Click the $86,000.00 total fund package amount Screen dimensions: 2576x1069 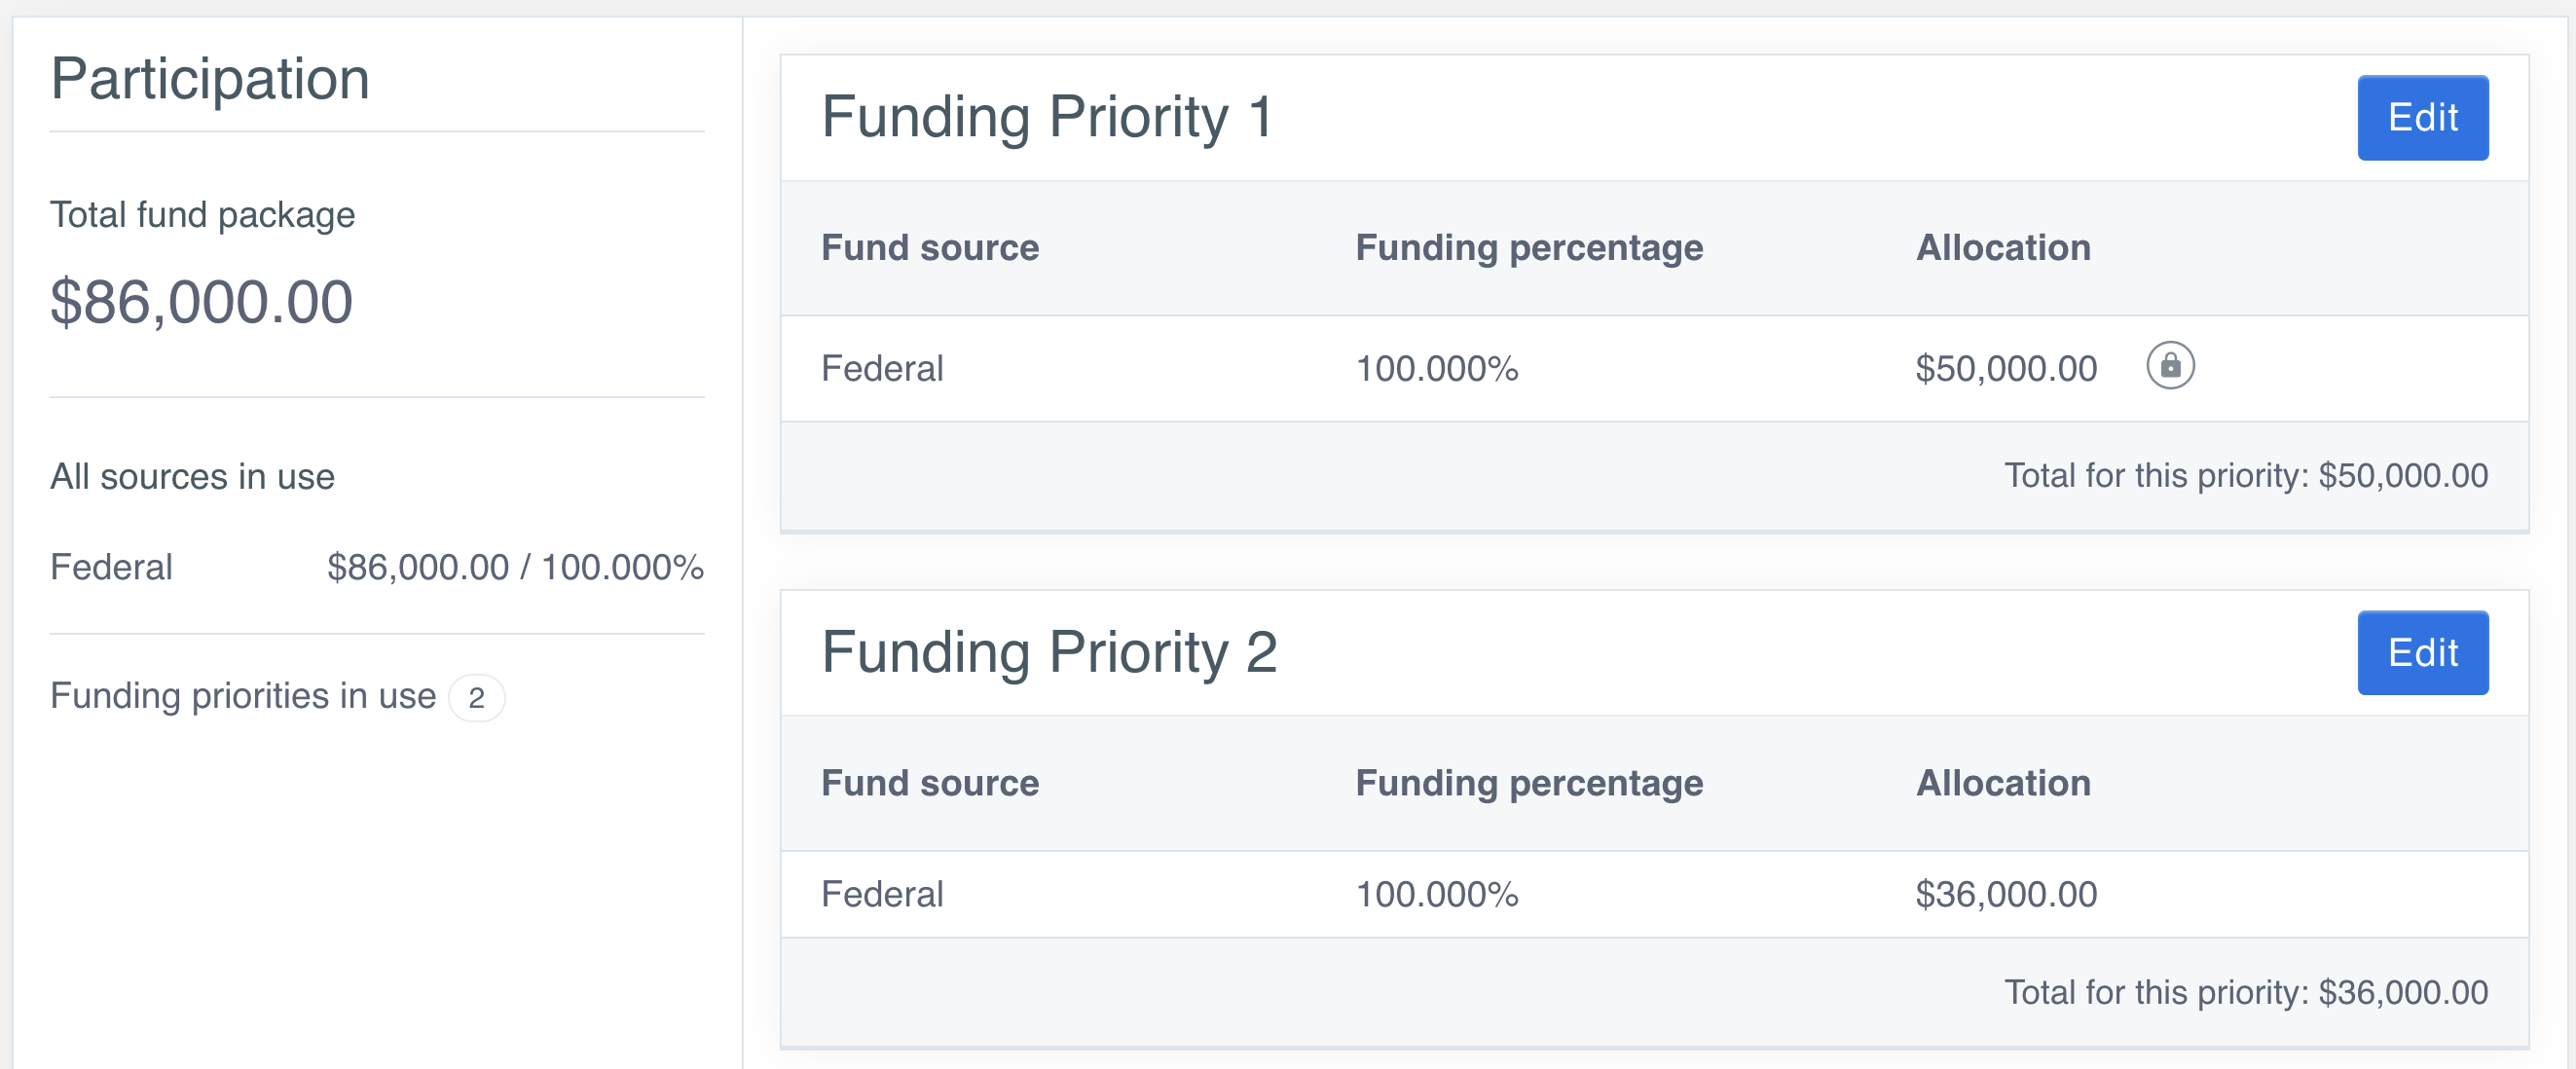pyautogui.click(x=201, y=302)
